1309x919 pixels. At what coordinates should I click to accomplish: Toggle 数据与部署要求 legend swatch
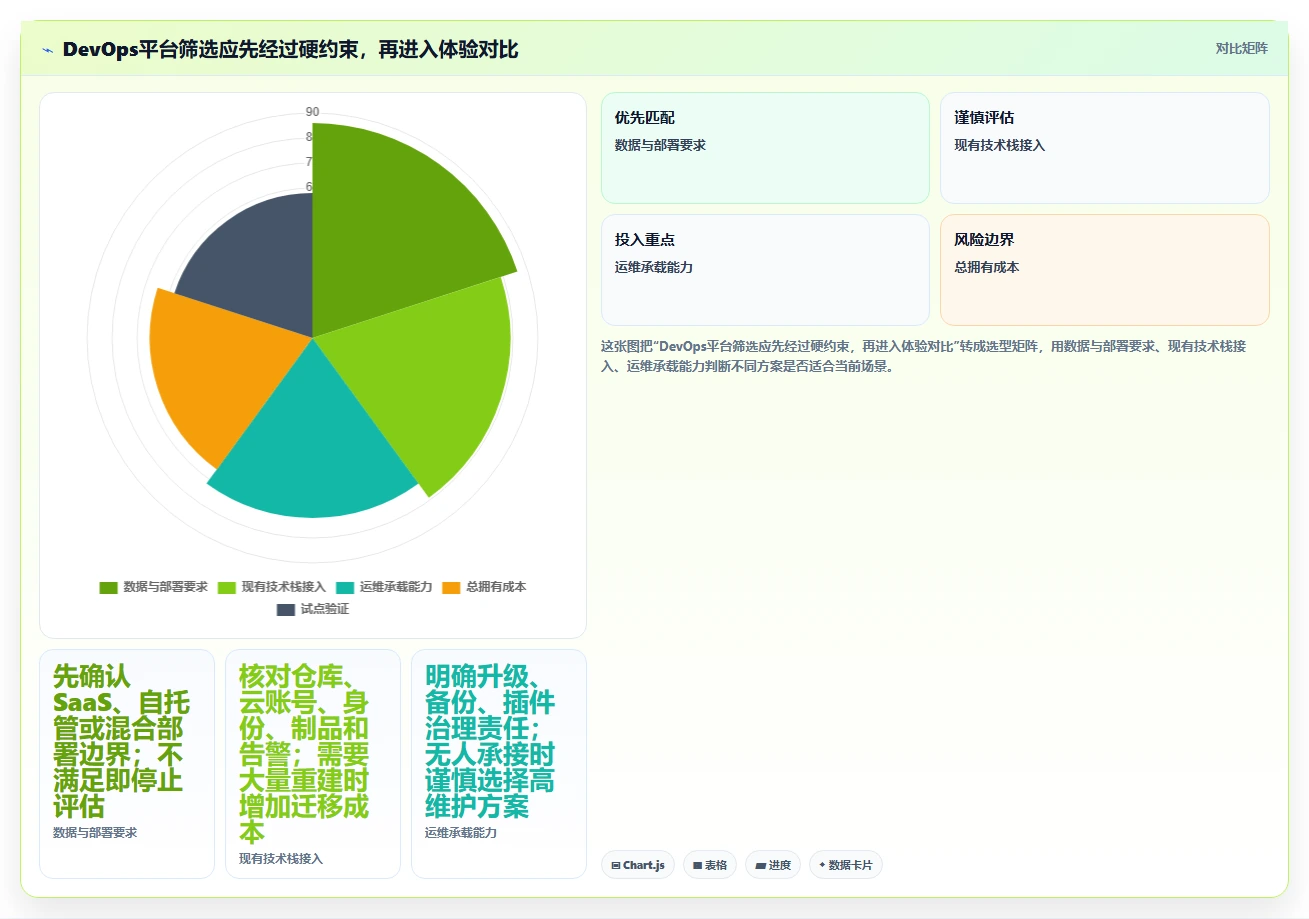(x=109, y=587)
